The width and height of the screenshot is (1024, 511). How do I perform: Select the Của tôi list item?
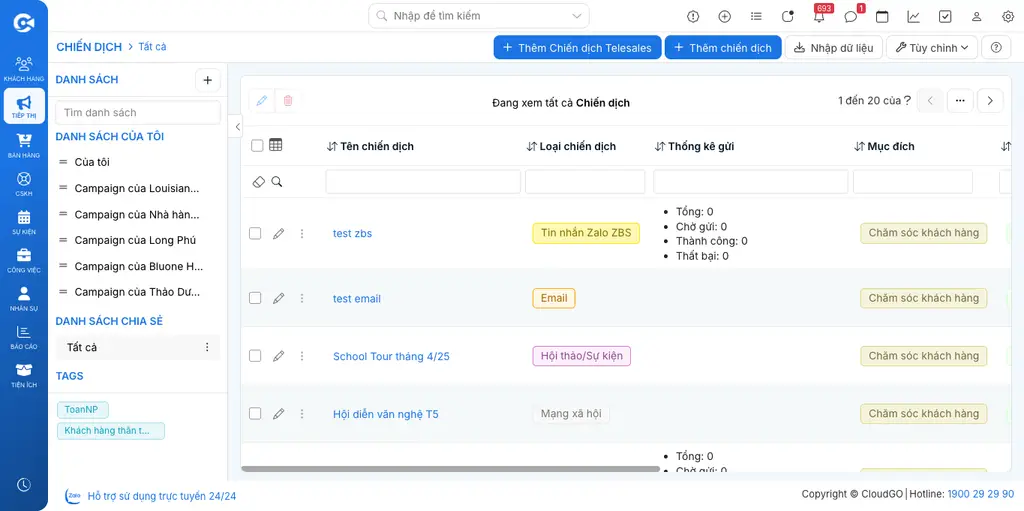tap(92, 162)
